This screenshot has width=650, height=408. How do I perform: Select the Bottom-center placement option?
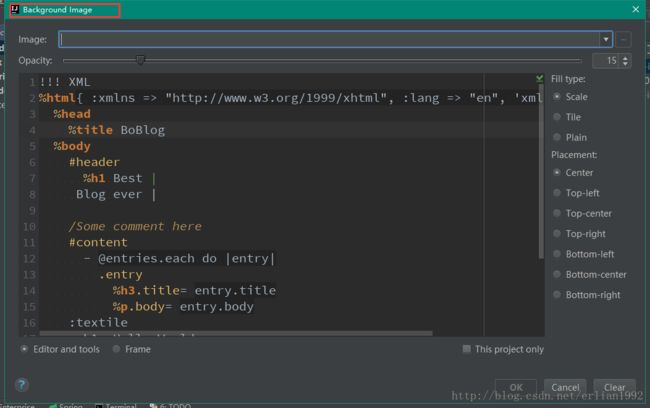(591, 274)
